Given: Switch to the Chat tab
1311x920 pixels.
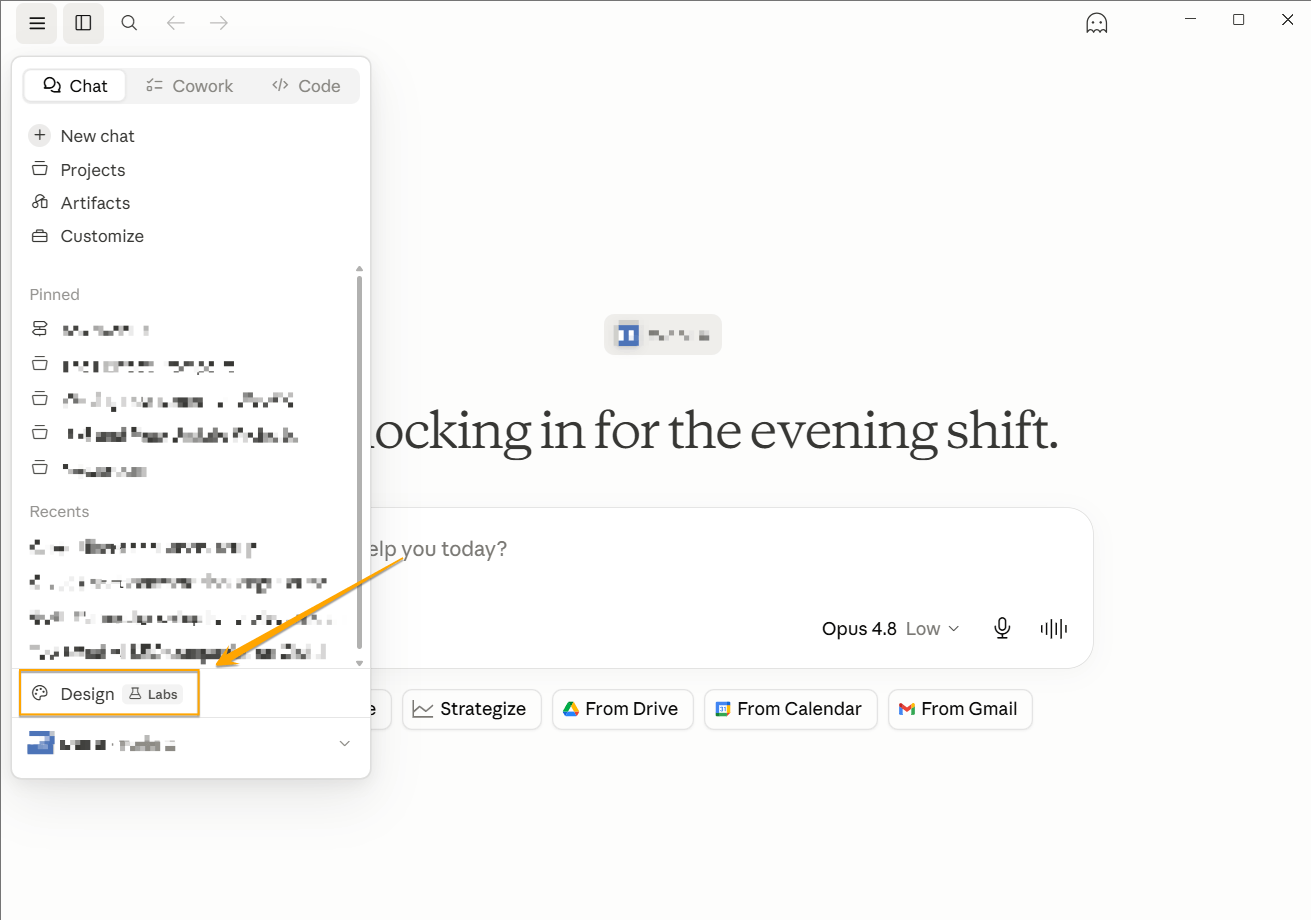Looking at the screenshot, I should coord(75,86).
